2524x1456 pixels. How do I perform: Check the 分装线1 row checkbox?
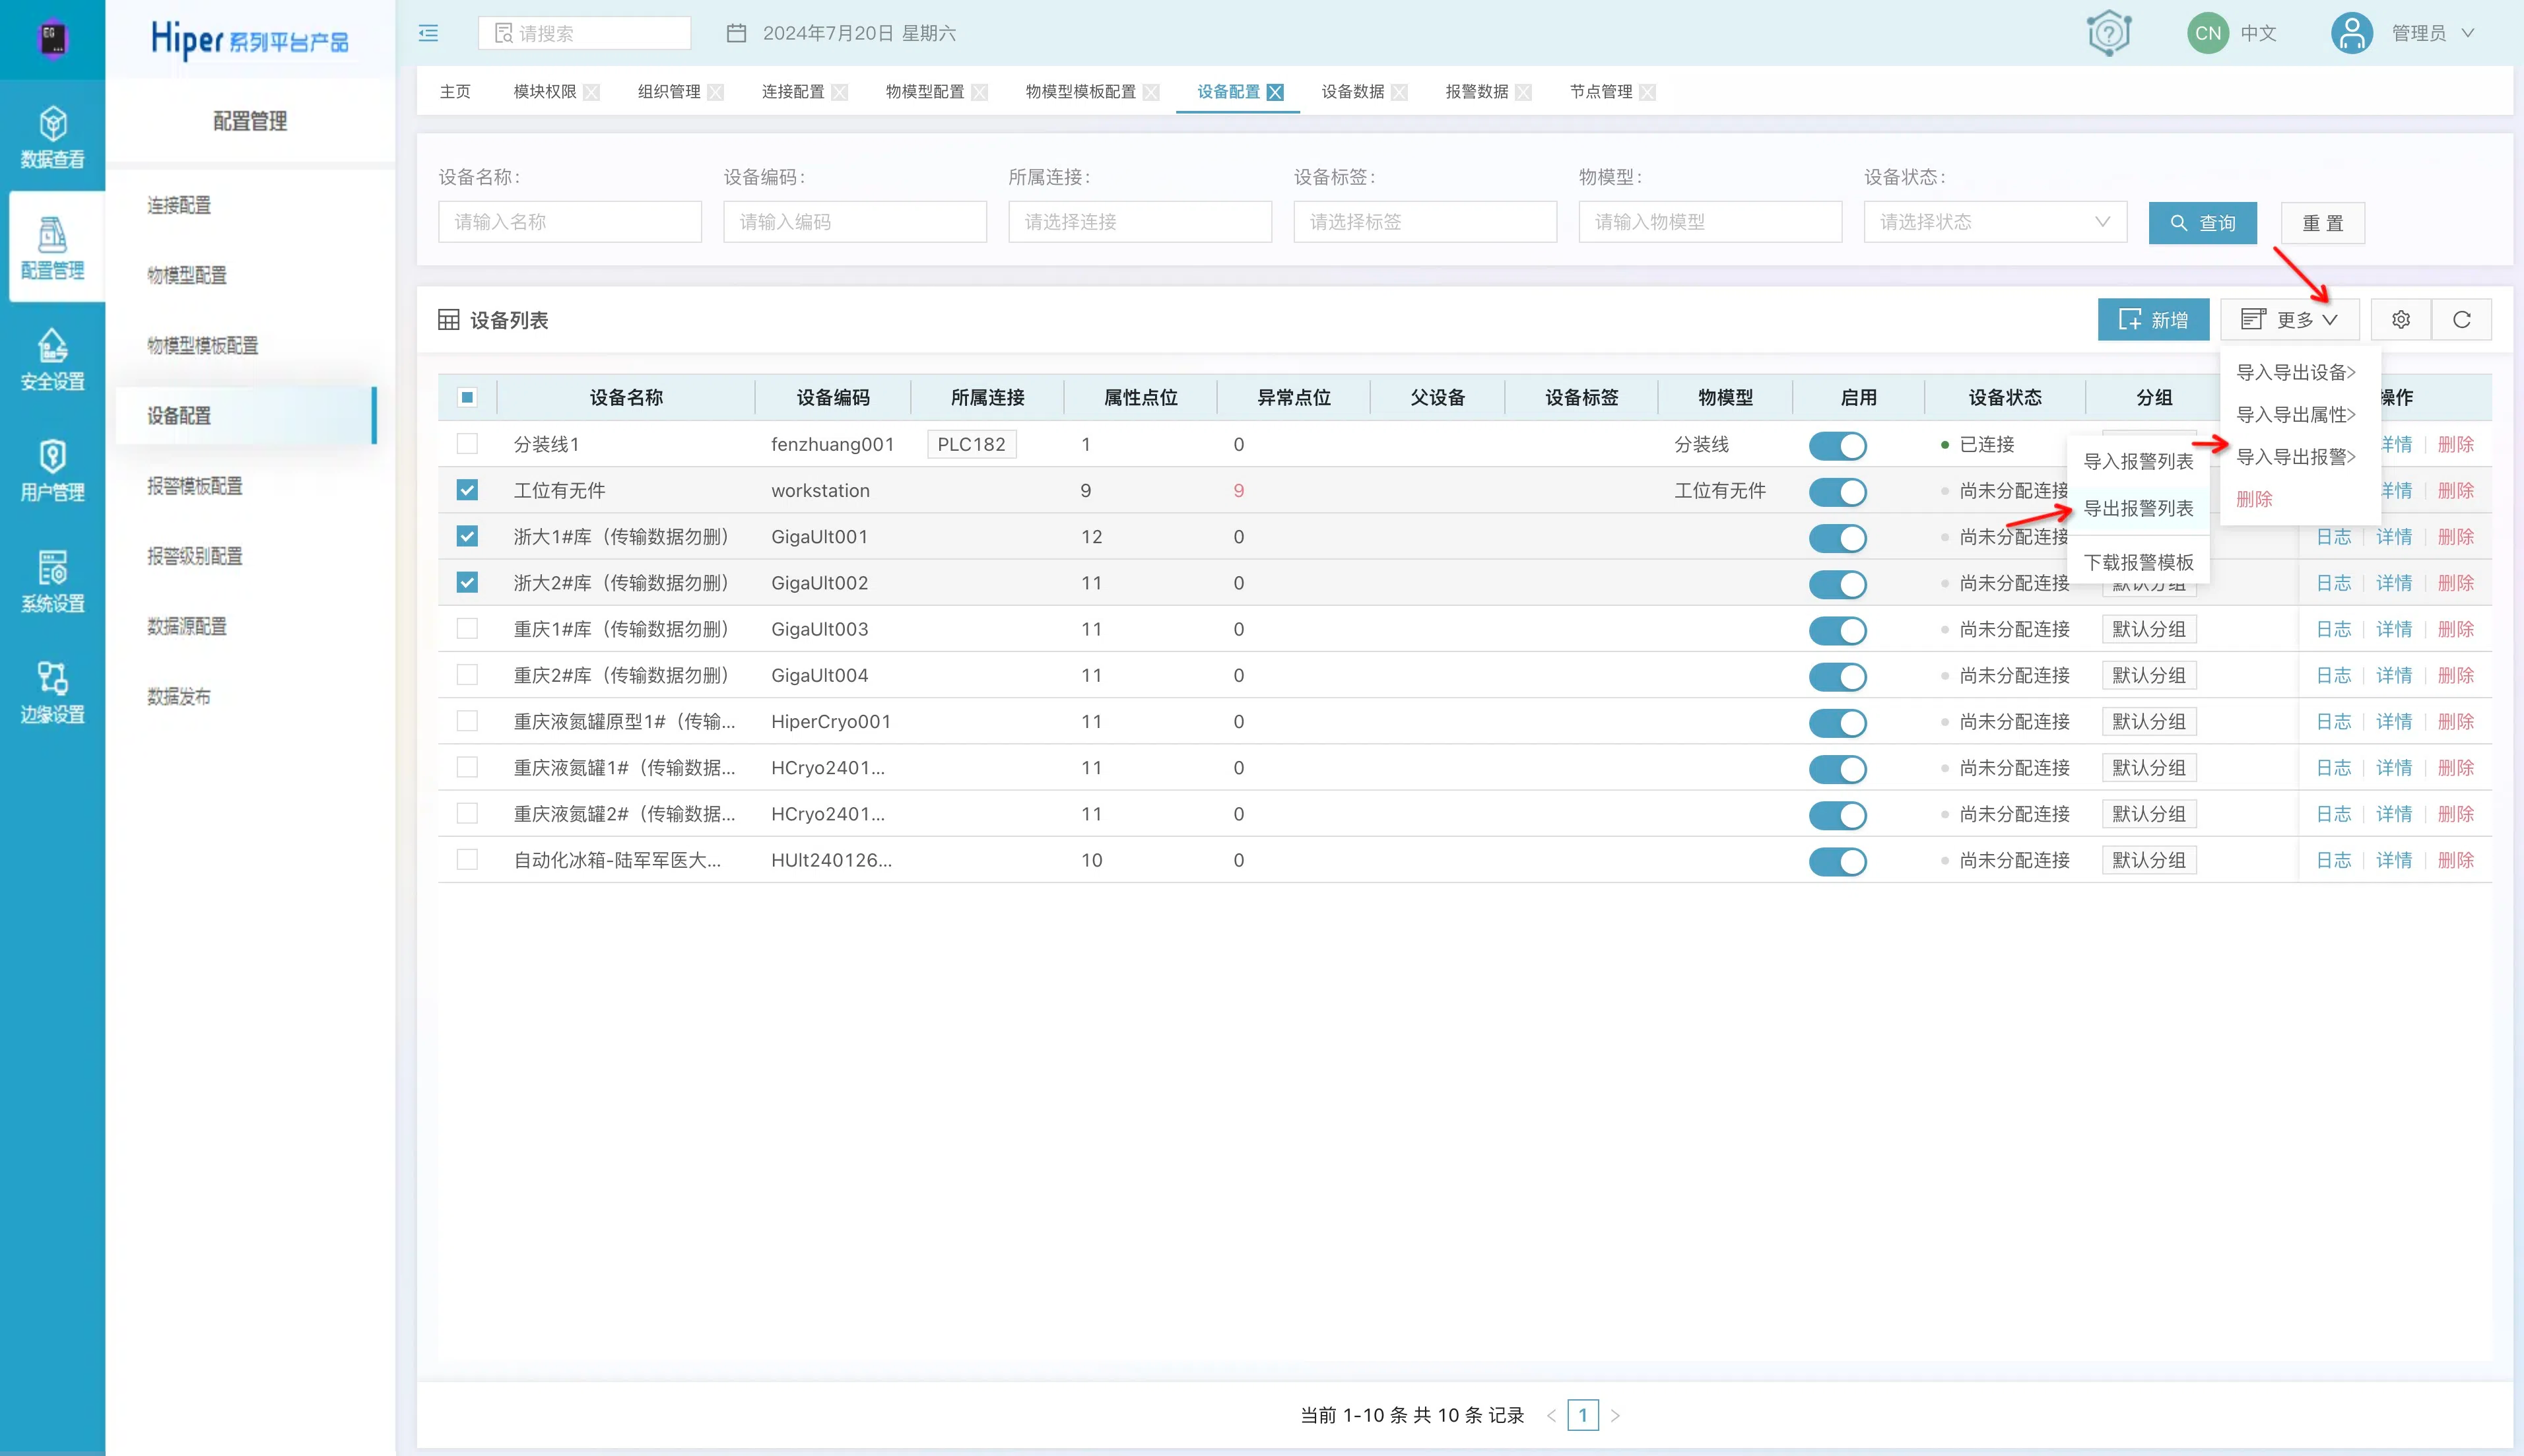(467, 443)
